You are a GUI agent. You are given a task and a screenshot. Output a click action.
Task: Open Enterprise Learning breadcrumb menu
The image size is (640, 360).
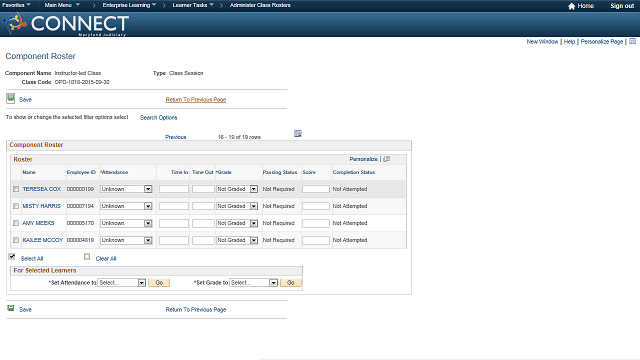129,5
